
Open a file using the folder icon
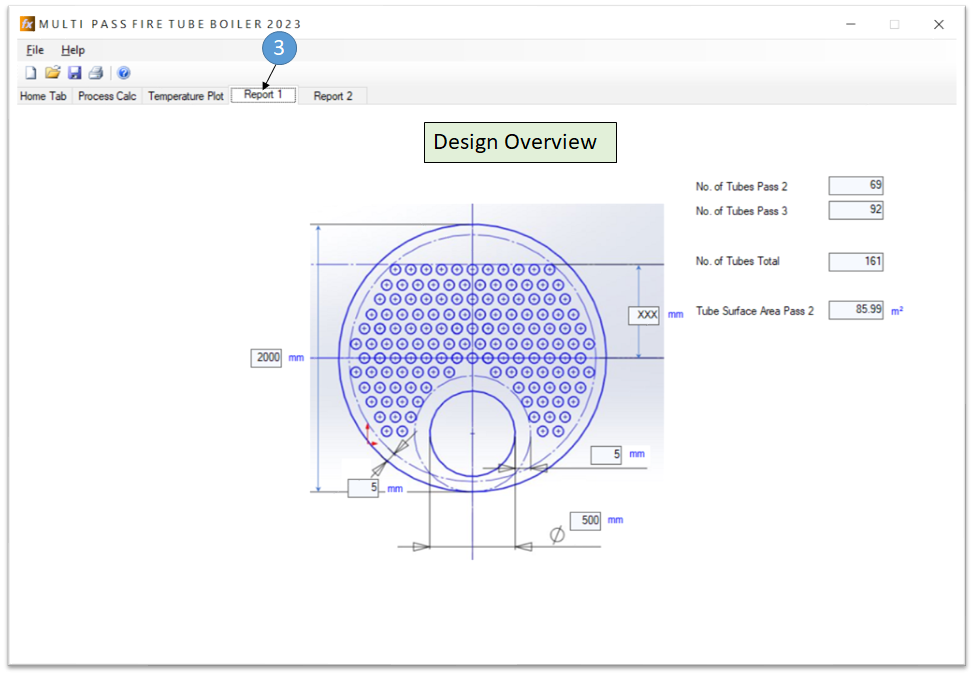click(x=52, y=73)
